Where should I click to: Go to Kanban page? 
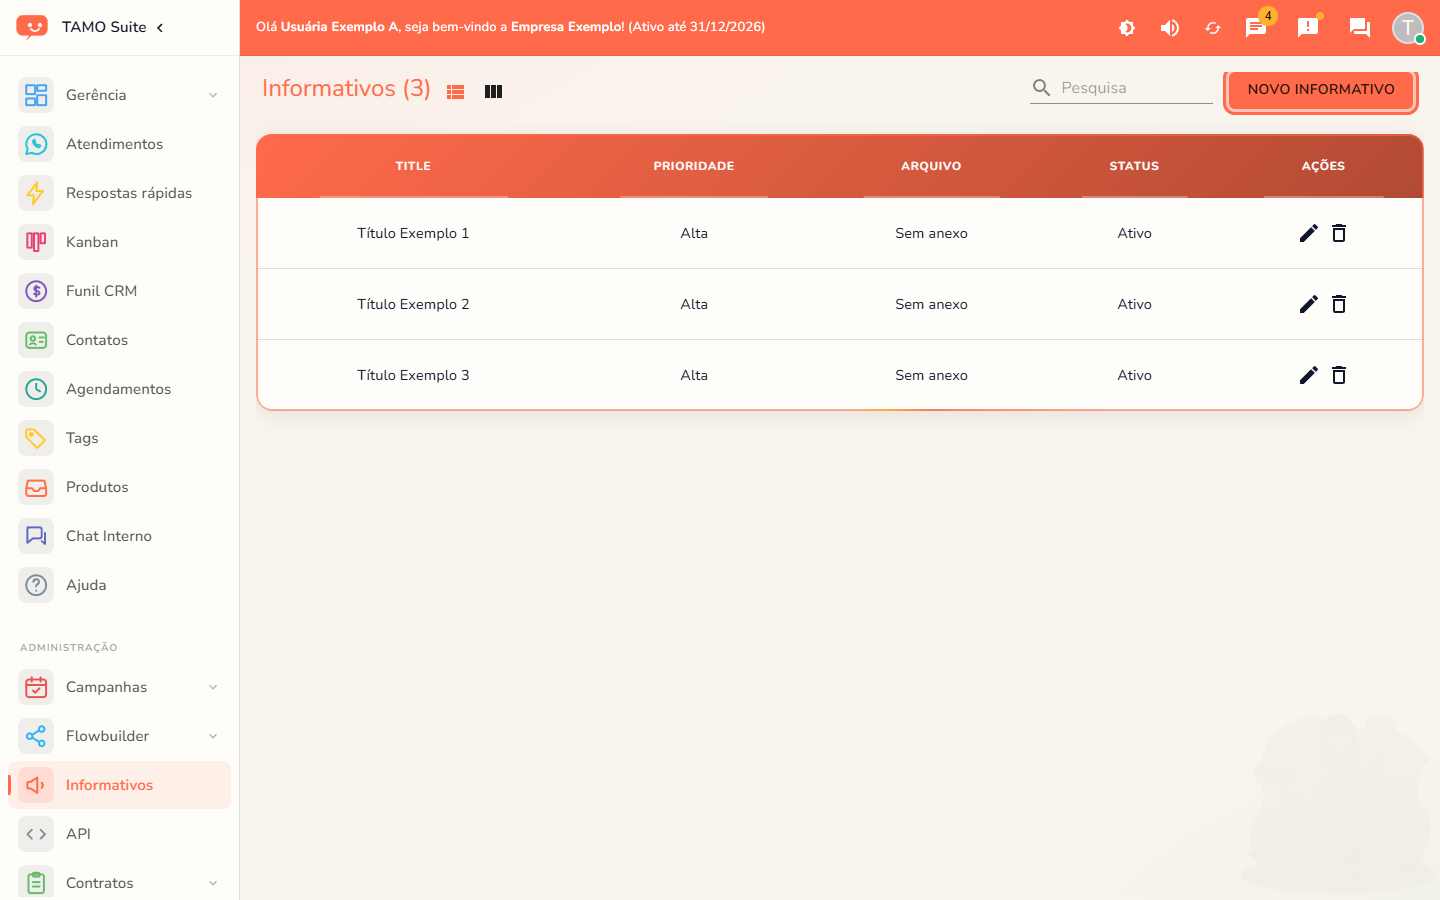[x=119, y=242]
